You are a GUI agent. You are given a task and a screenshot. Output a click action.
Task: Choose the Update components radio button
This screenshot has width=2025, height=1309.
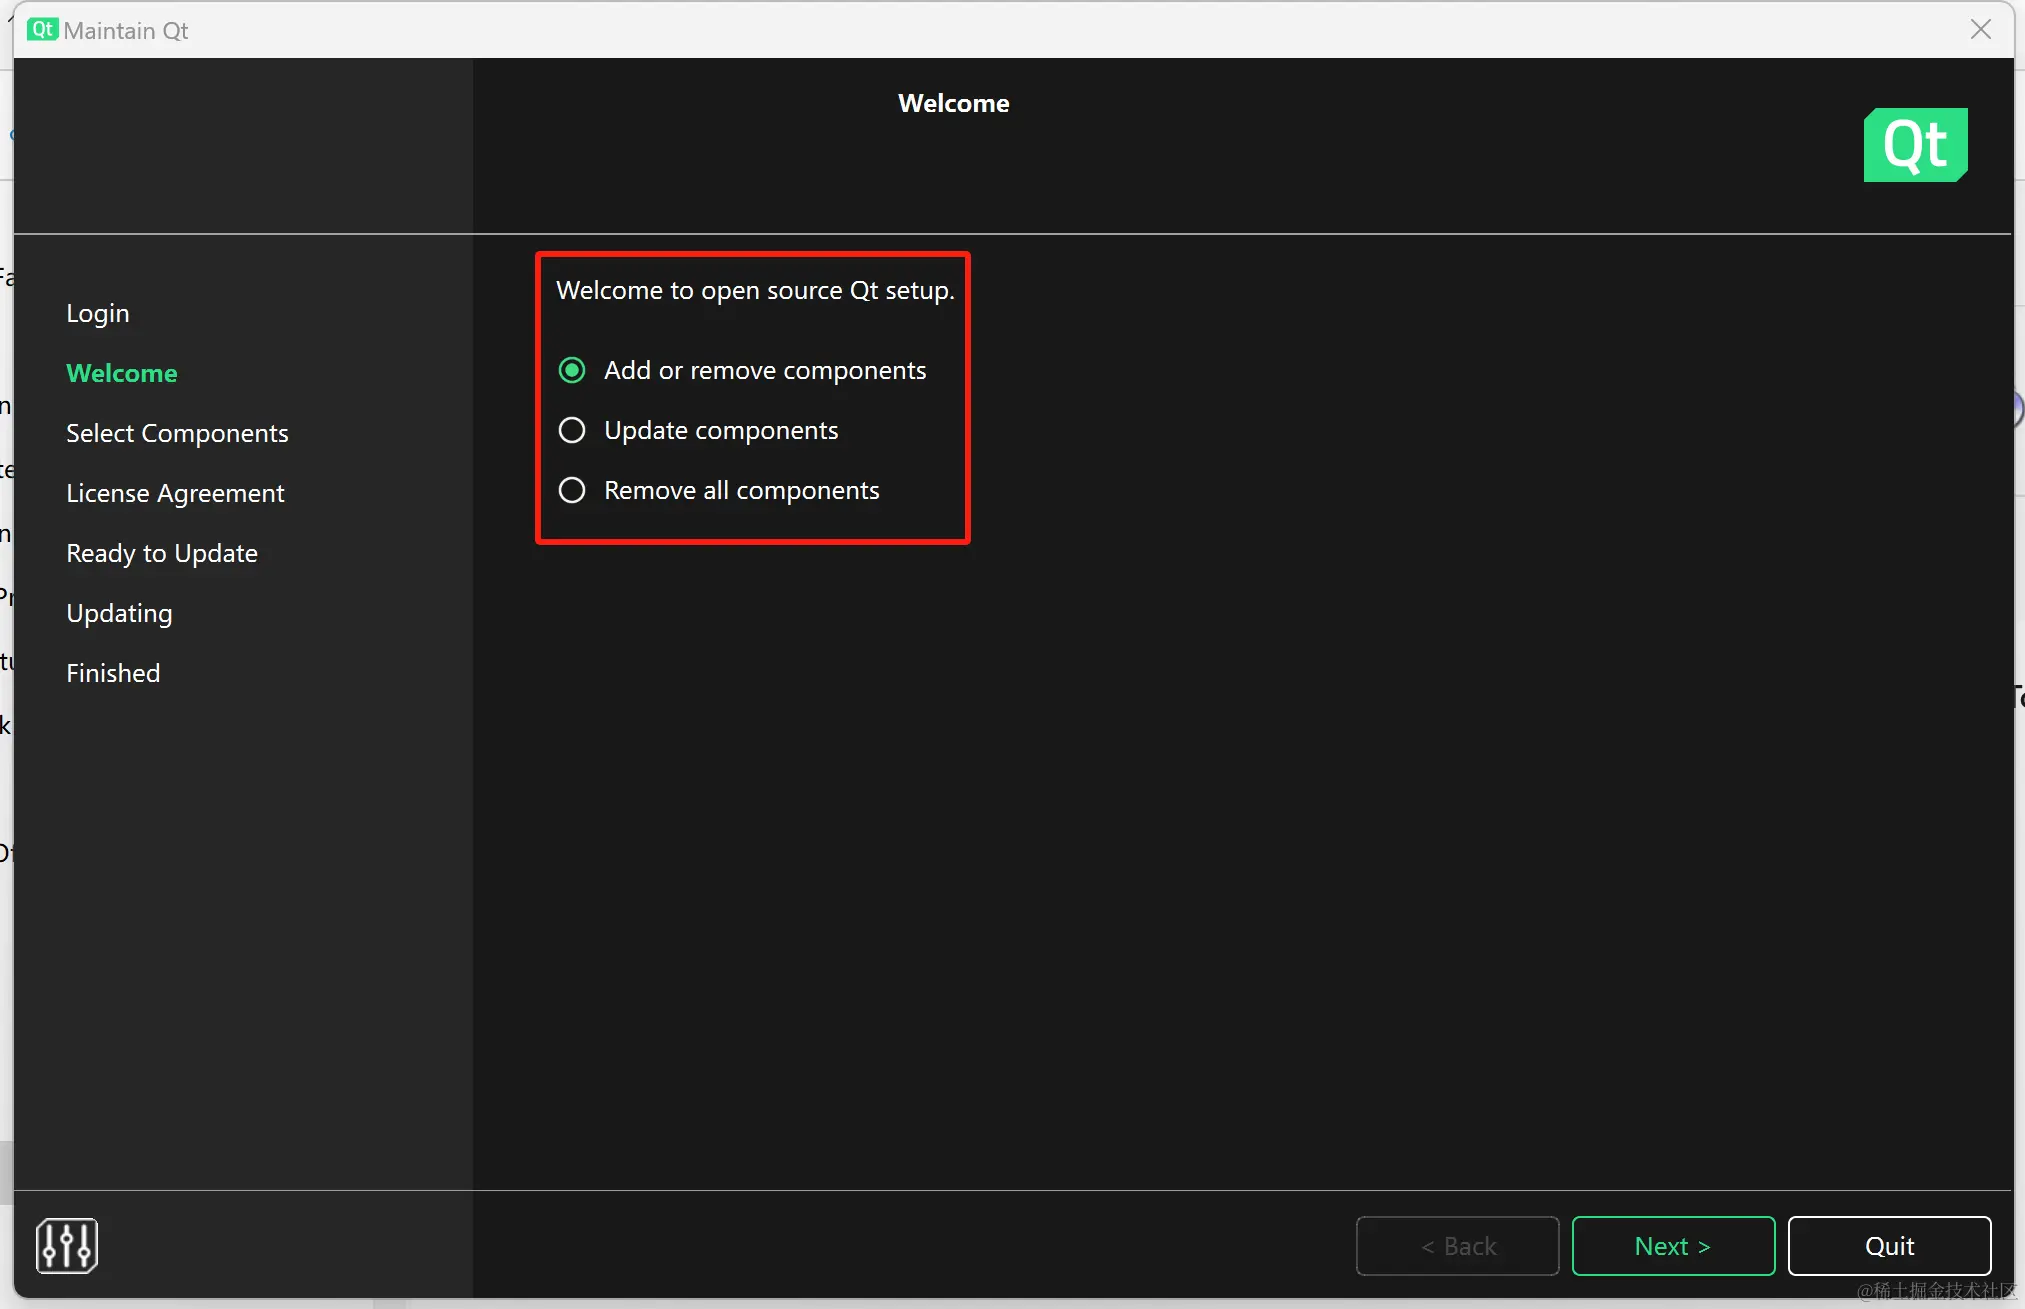[572, 431]
